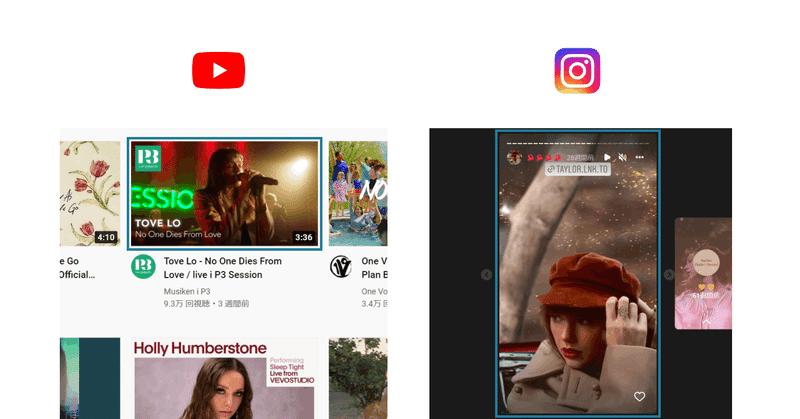The width and height of the screenshot is (800, 419).
Task: Click the segmented story progress bar
Action: 578,143
